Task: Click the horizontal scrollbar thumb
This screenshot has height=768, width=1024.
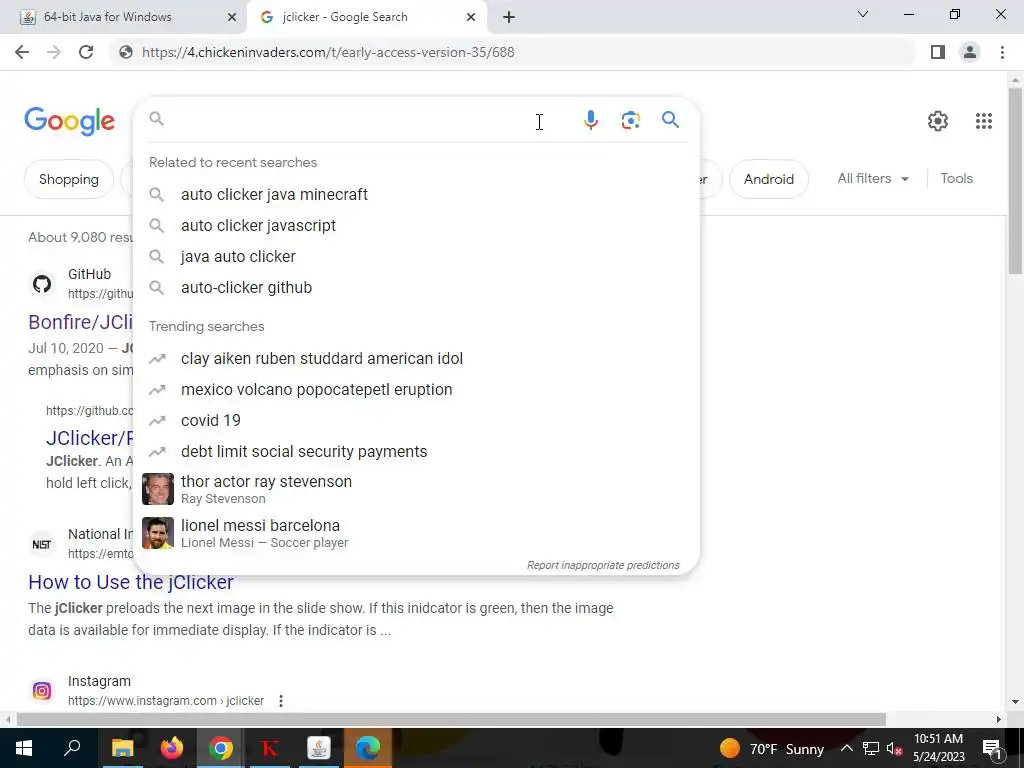Action: click(x=451, y=720)
